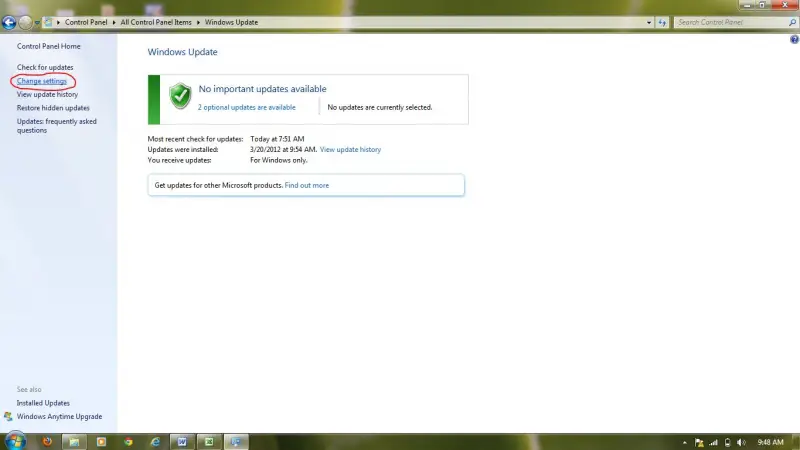Image resolution: width=800 pixels, height=450 pixels.
Task: Launch Internet Explorer from the taskbar
Action: point(155,442)
